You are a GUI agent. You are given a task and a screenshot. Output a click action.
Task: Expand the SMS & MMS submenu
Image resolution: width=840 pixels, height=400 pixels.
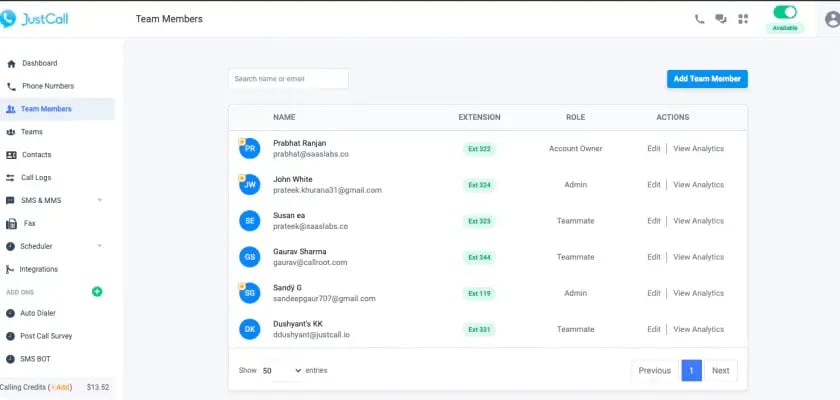tap(99, 200)
